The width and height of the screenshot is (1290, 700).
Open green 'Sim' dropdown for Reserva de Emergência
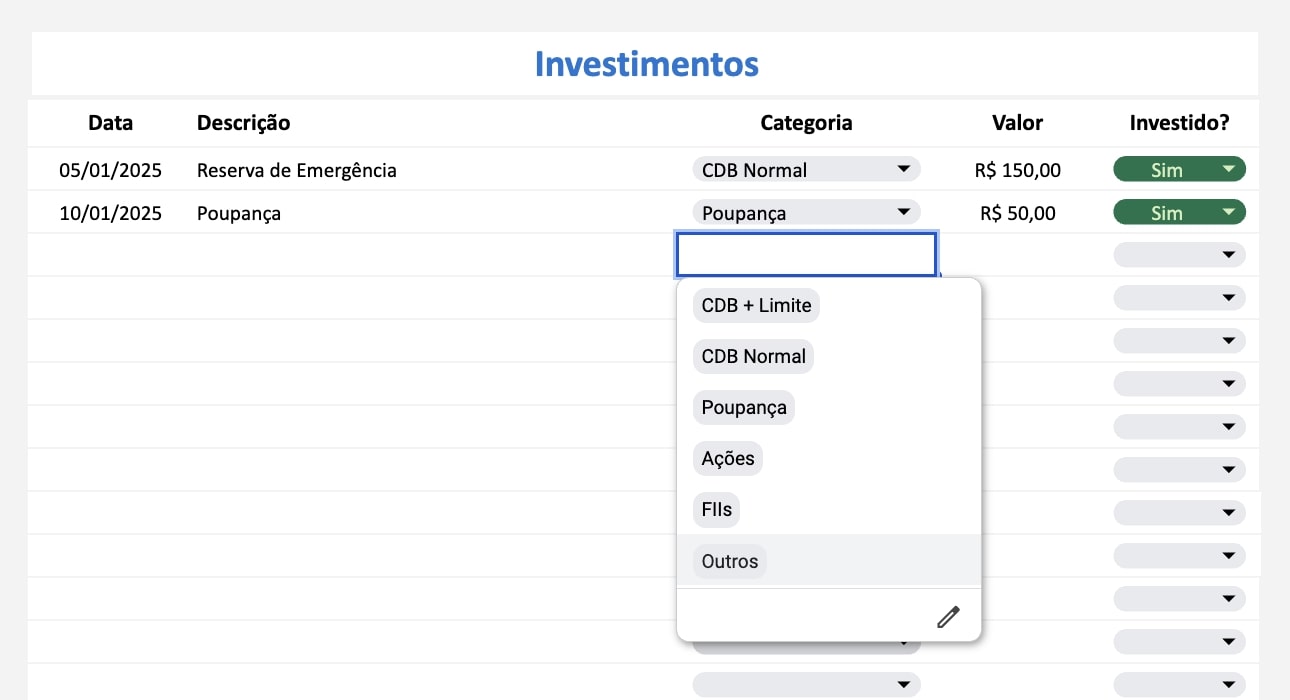click(1179, 170)
